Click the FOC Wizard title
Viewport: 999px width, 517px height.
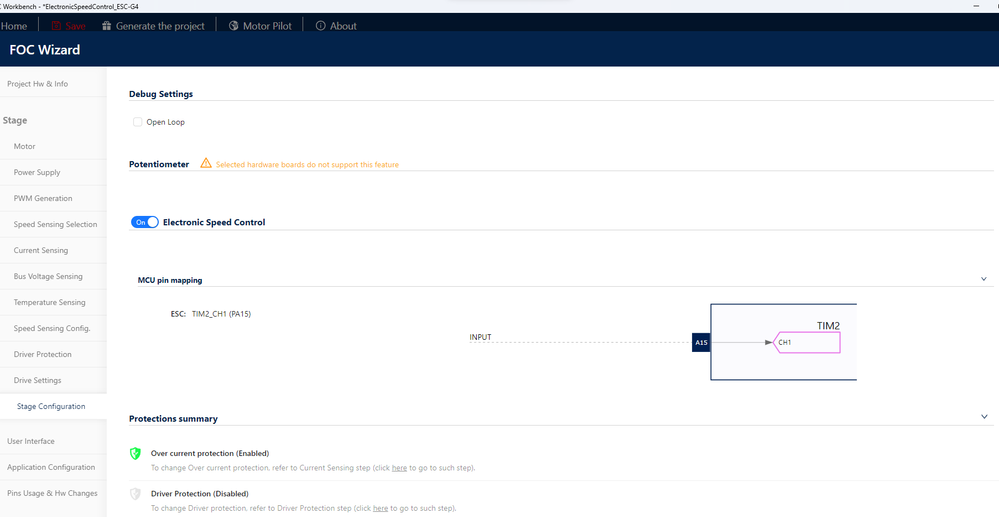click(45, 49)
